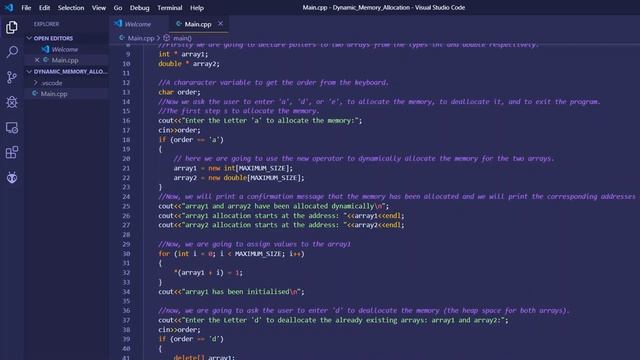640x360 pixels.
Task: Click 'array1 has been initialised' cout line
Action: click(x=231, y=292)
